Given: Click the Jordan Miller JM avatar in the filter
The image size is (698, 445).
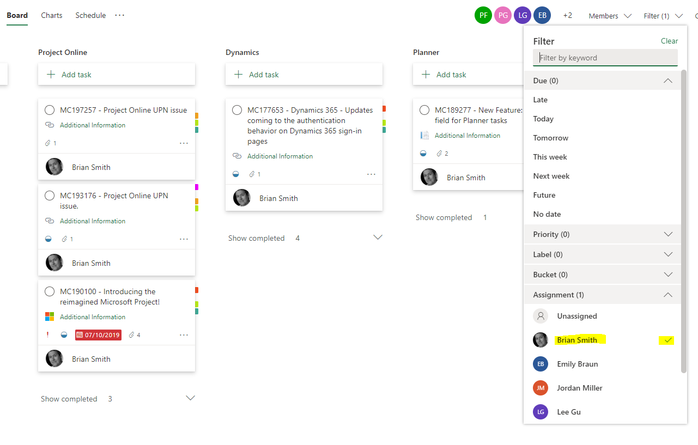Looking at the screenshot, I should point(540,388).
